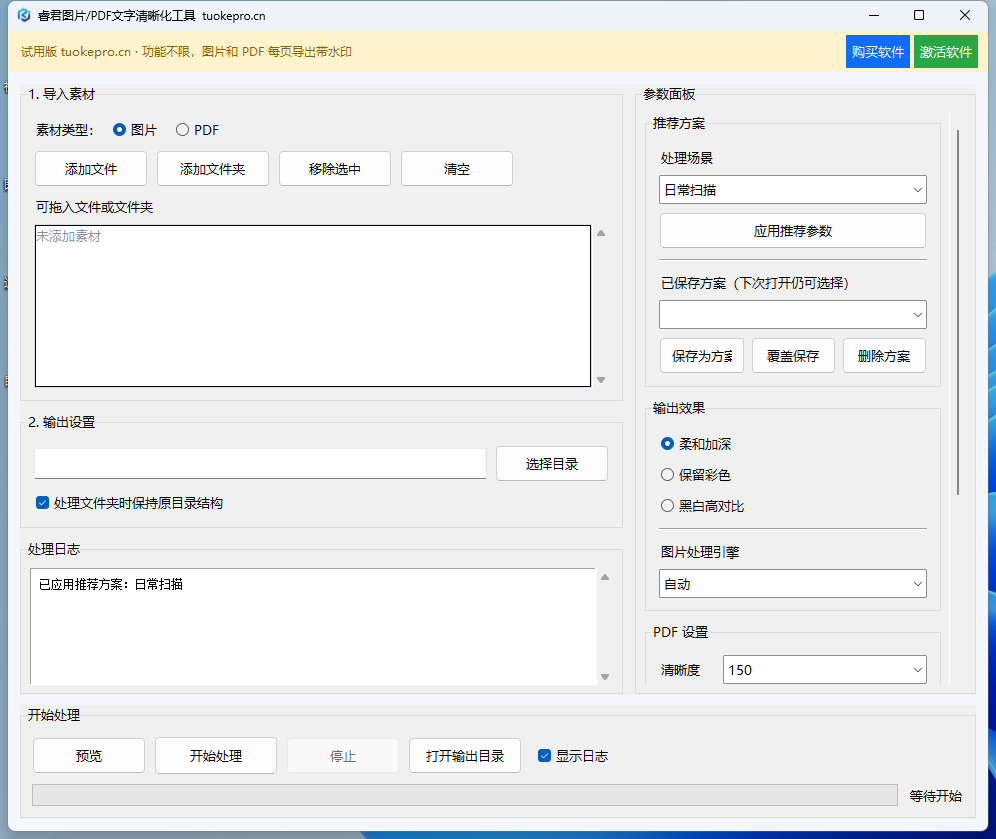Click the parameter panel vertical scrollbar

click(958, 312)
